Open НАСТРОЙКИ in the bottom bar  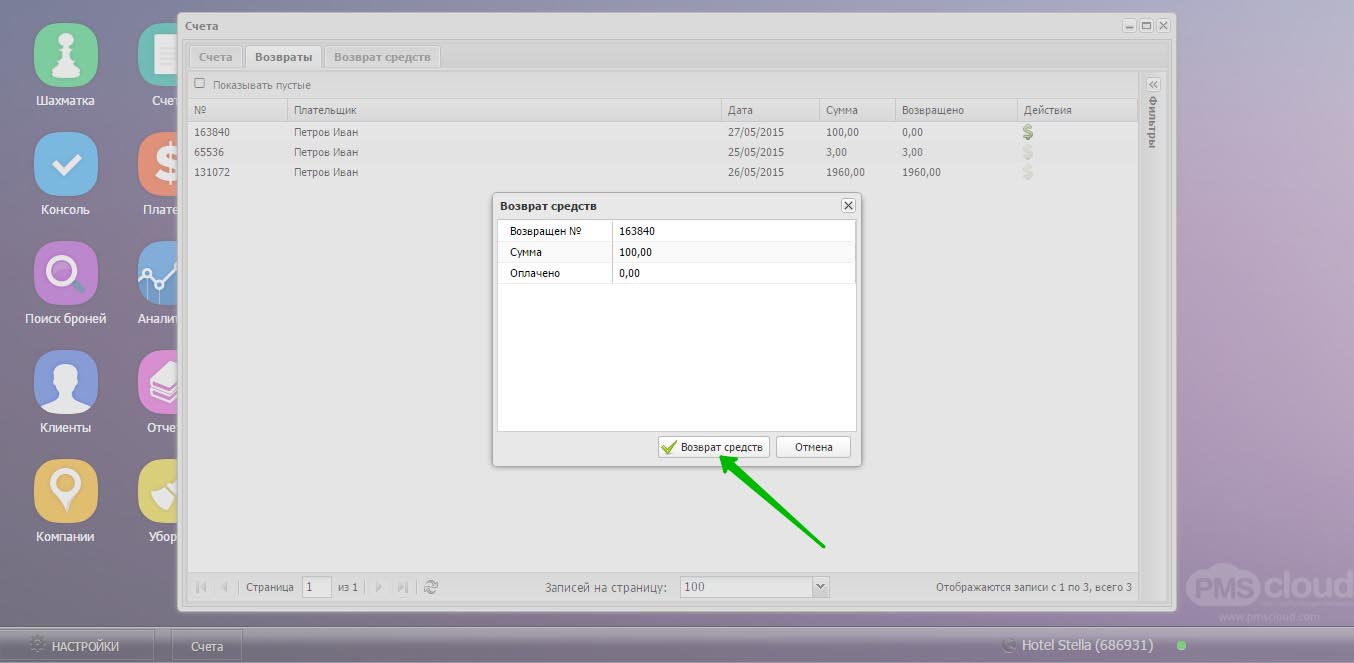click(x=77, y=646)
